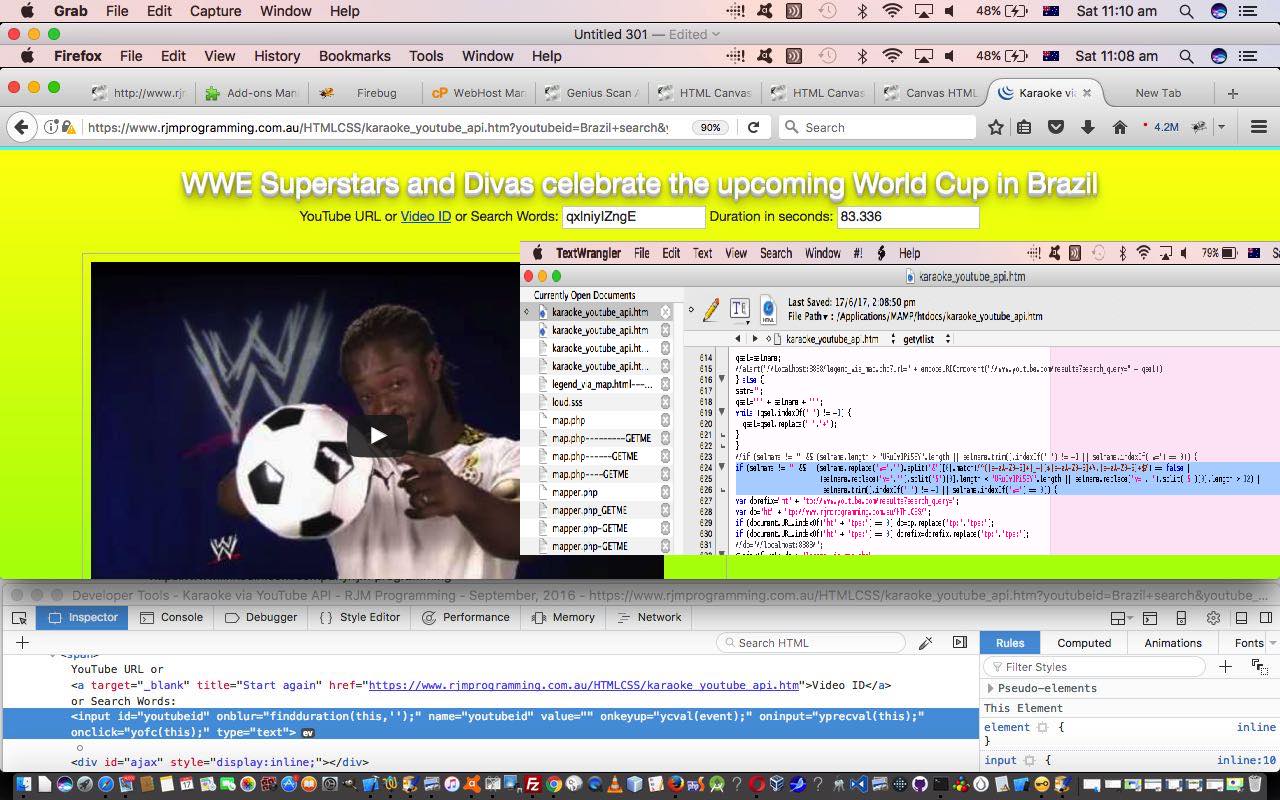Switch to the Add-ons Manager tab

pos(252,93)
